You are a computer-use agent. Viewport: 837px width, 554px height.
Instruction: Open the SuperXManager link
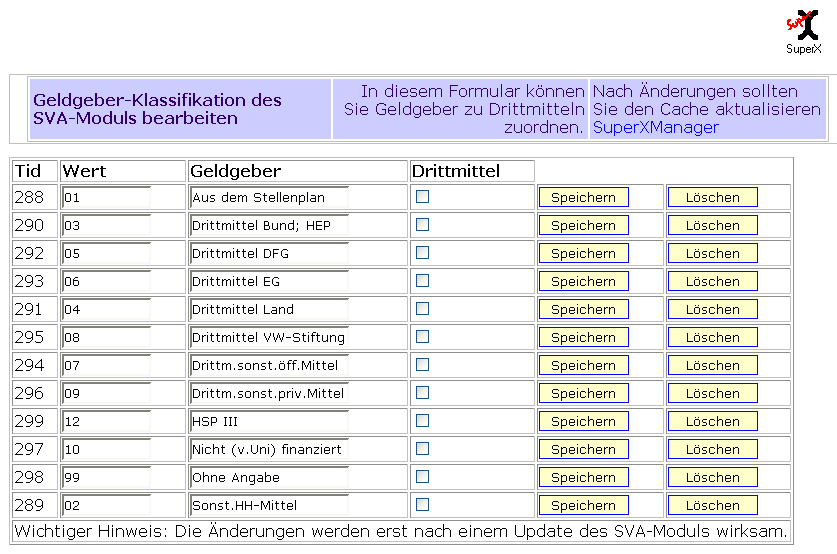(656, 128)
